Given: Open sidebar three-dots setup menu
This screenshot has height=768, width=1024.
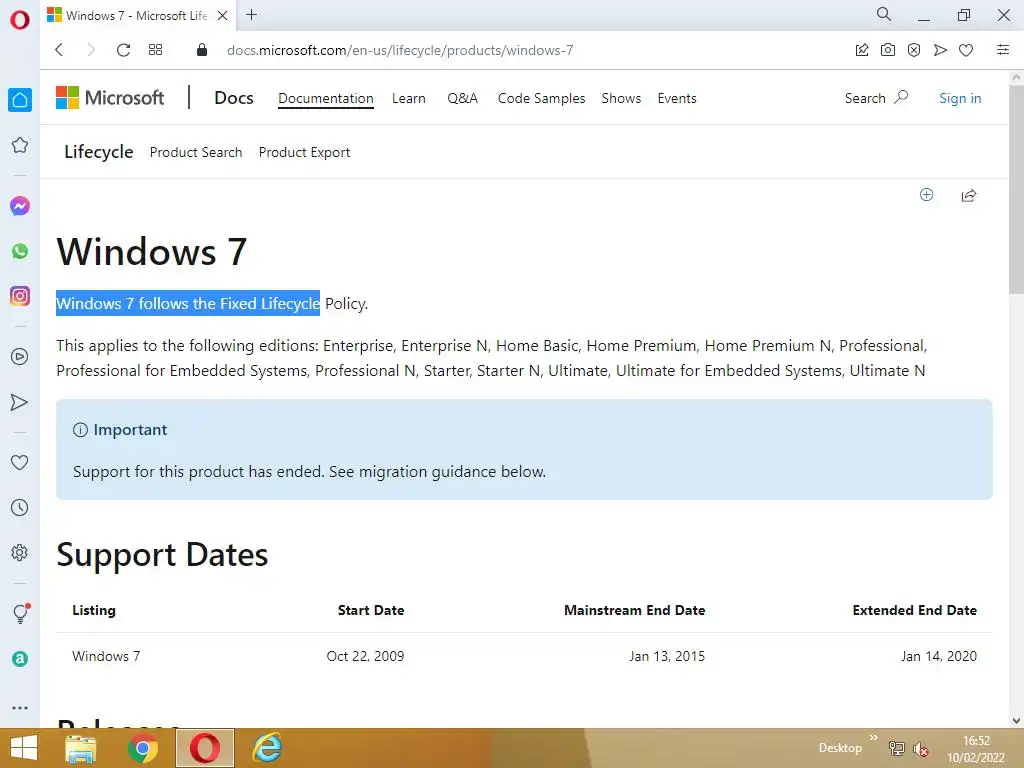Looking at the screenshot, I should 20,708.
